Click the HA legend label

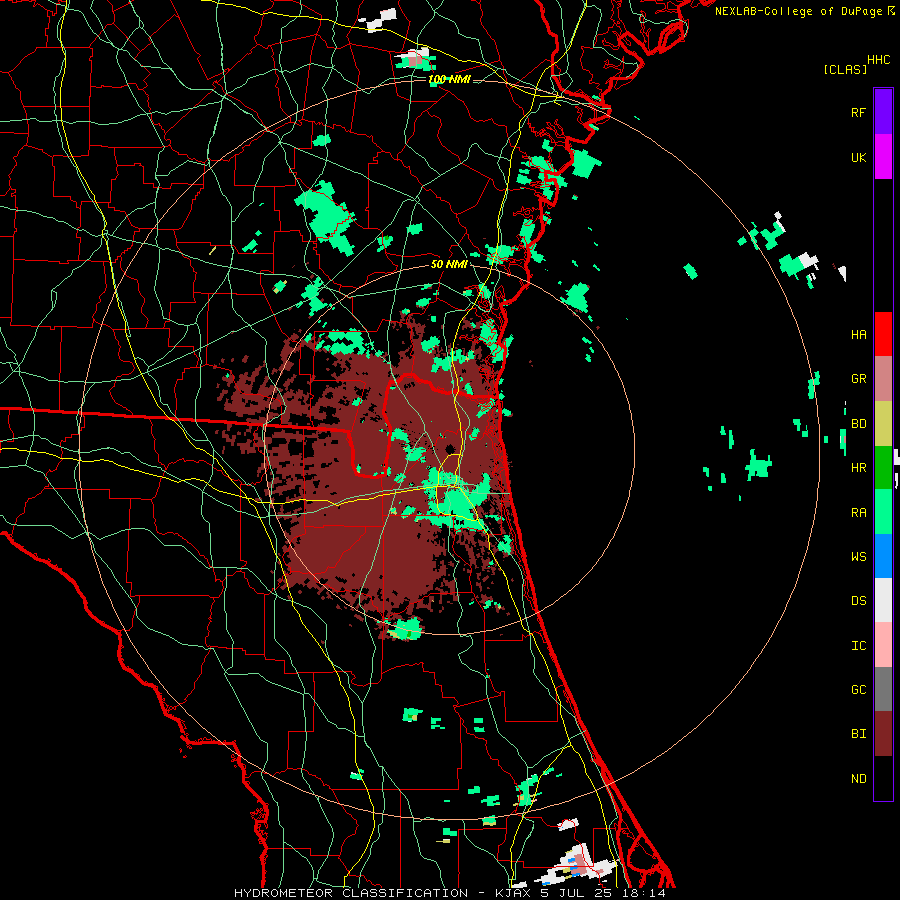tap(858, 335)
